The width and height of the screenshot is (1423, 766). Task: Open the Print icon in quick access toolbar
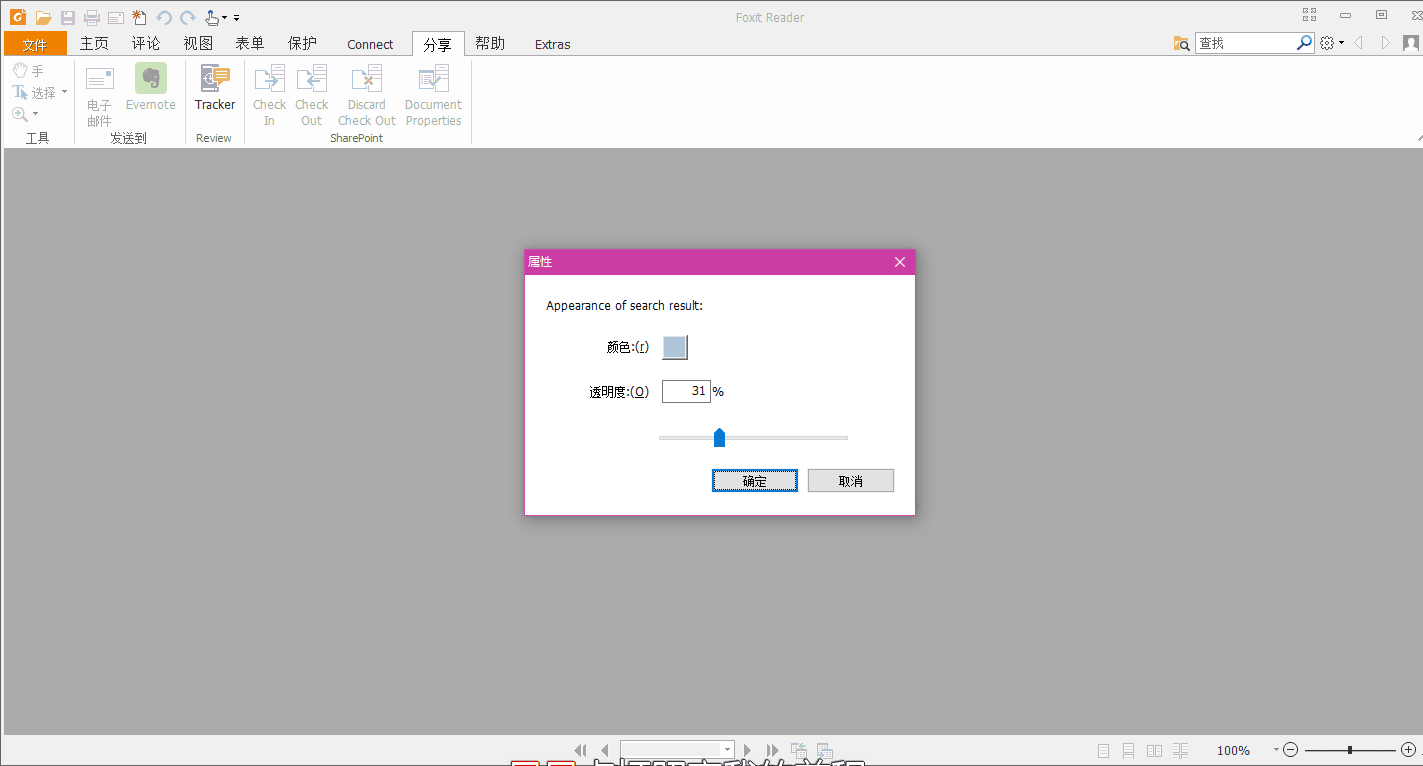[91, 17]
